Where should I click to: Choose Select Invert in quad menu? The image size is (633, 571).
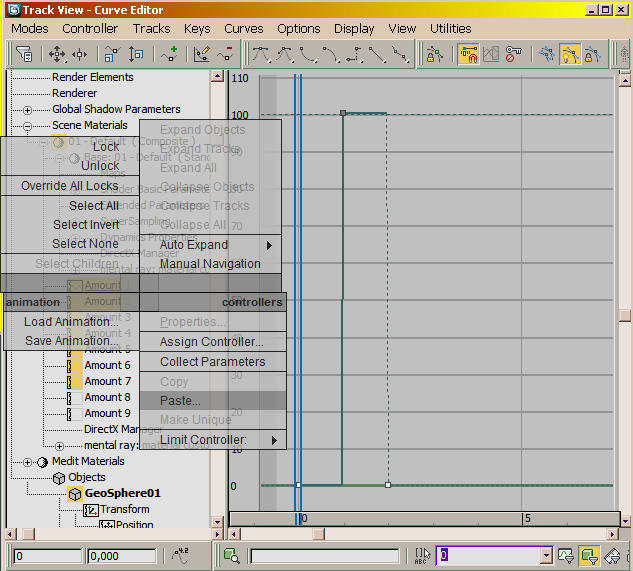69,225
